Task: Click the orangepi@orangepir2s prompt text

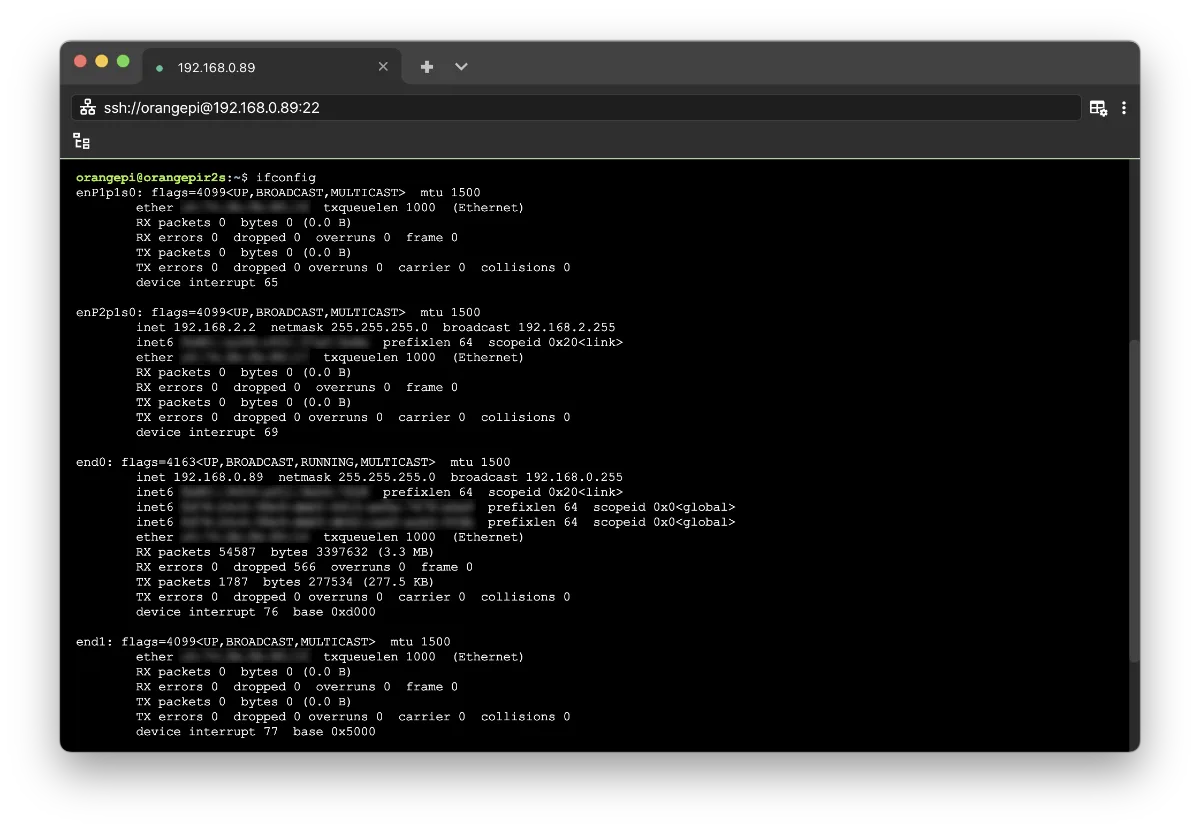Action: [x=150, y=178]
